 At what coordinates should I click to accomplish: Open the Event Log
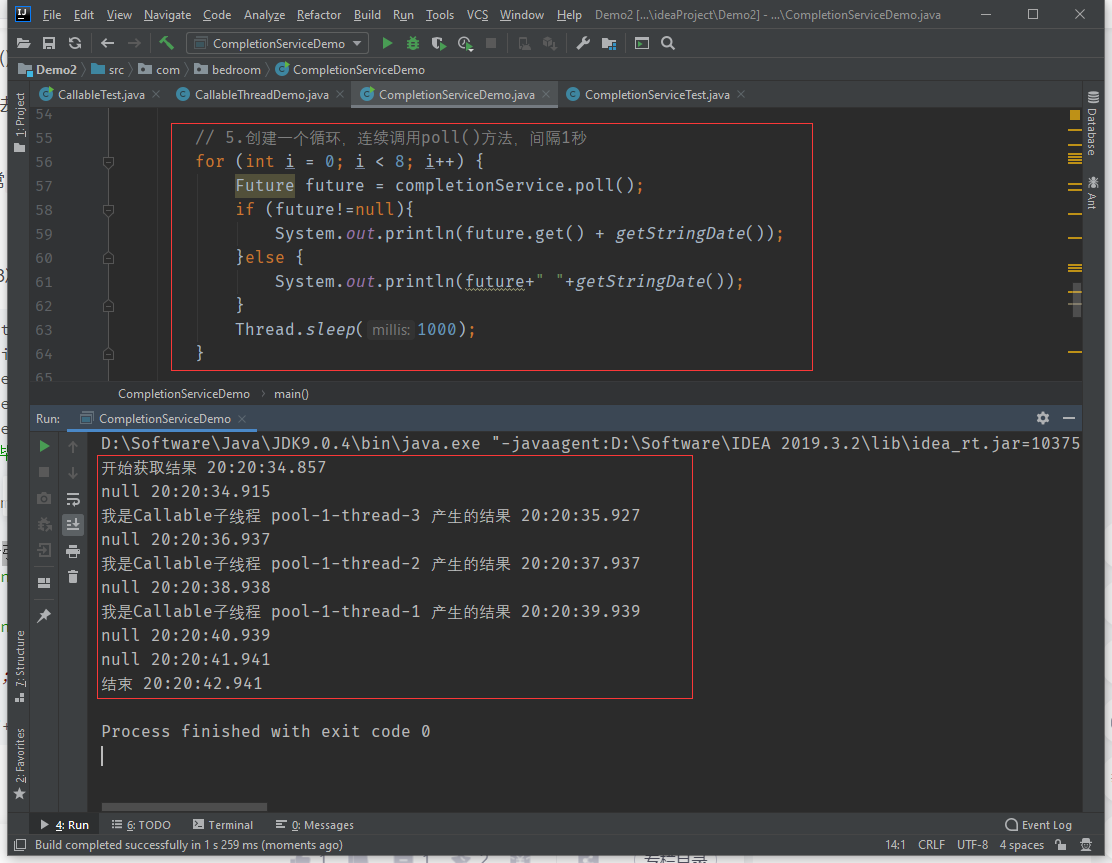[x=1038, y=825]
